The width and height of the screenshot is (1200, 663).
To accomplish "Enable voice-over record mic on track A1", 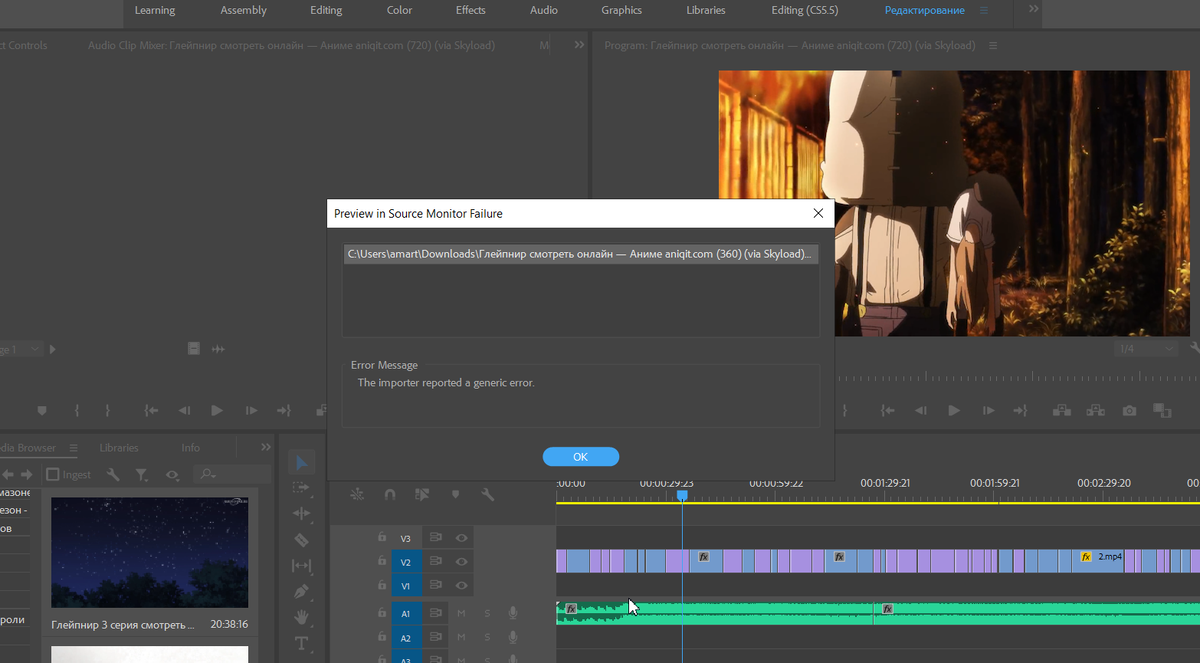I will [513, 613].
